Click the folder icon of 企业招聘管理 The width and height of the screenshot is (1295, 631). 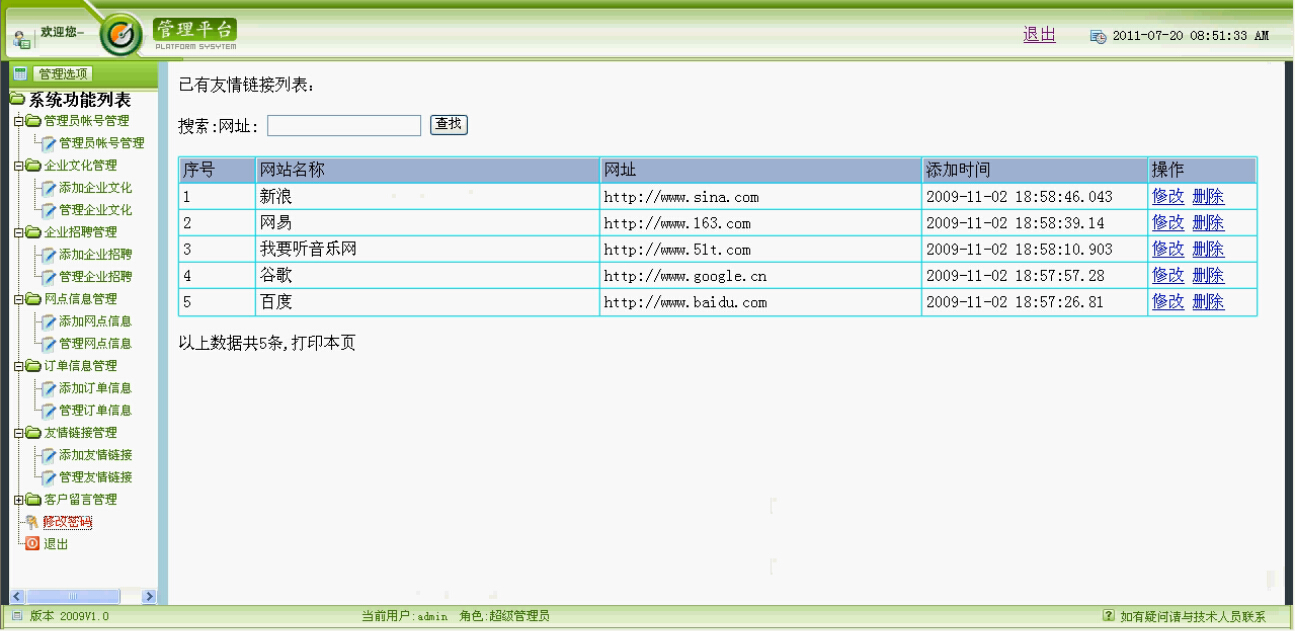click(34, 232)
